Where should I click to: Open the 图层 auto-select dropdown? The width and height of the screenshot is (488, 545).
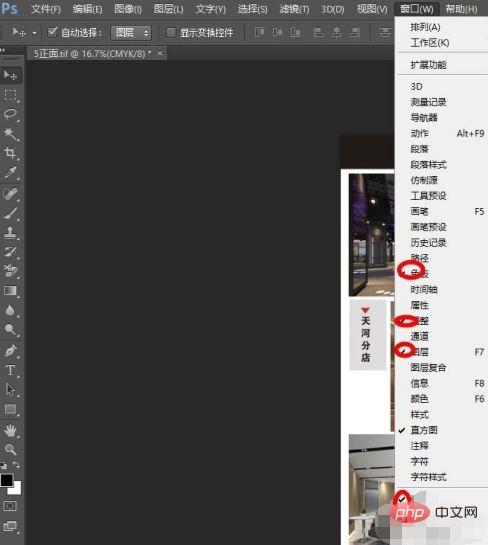click(x=131, y=33)
